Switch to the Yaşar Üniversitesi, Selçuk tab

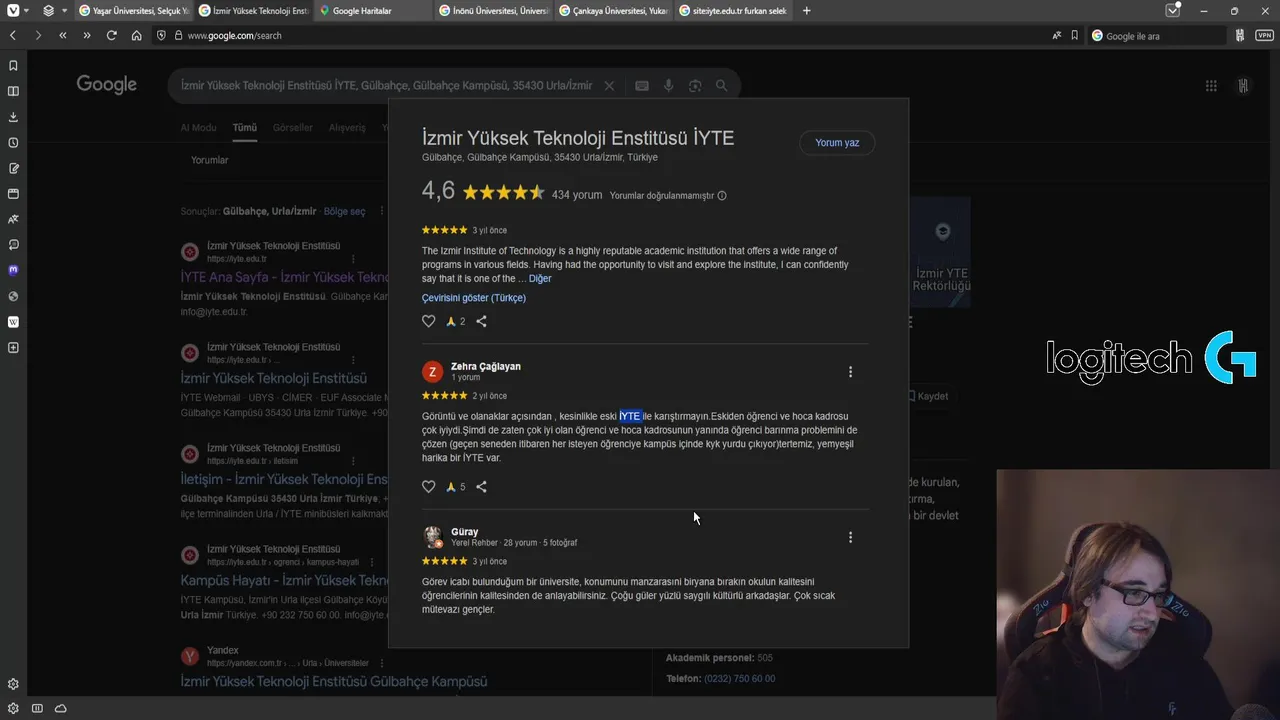point(132,11)
